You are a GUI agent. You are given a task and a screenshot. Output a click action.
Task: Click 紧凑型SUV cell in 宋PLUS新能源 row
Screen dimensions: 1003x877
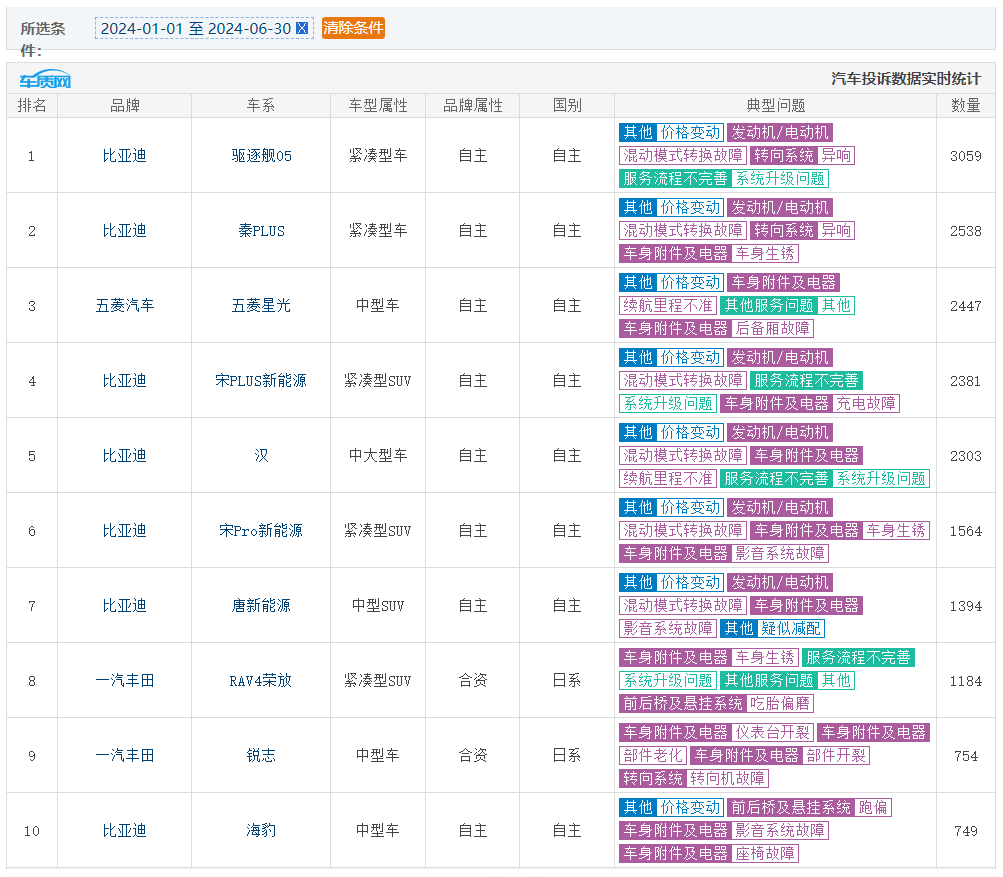[x=378, y=381]
